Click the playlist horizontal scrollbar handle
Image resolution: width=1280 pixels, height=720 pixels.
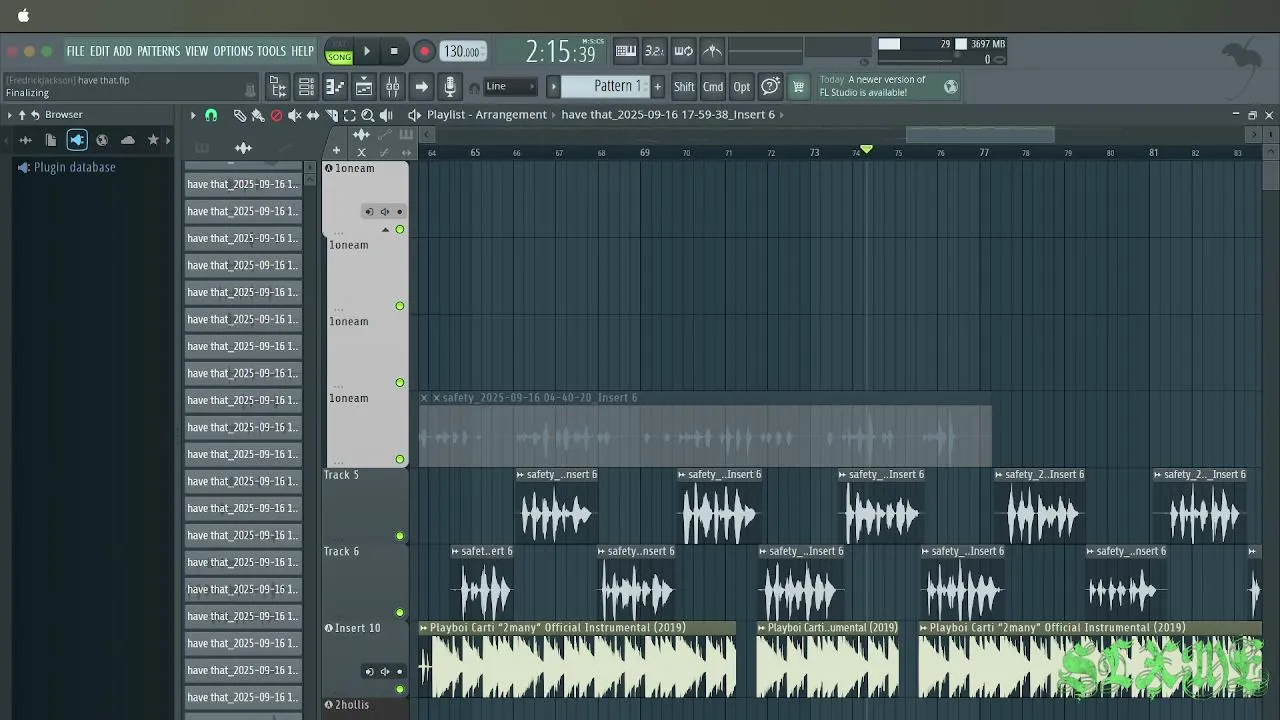click(980, 134)
